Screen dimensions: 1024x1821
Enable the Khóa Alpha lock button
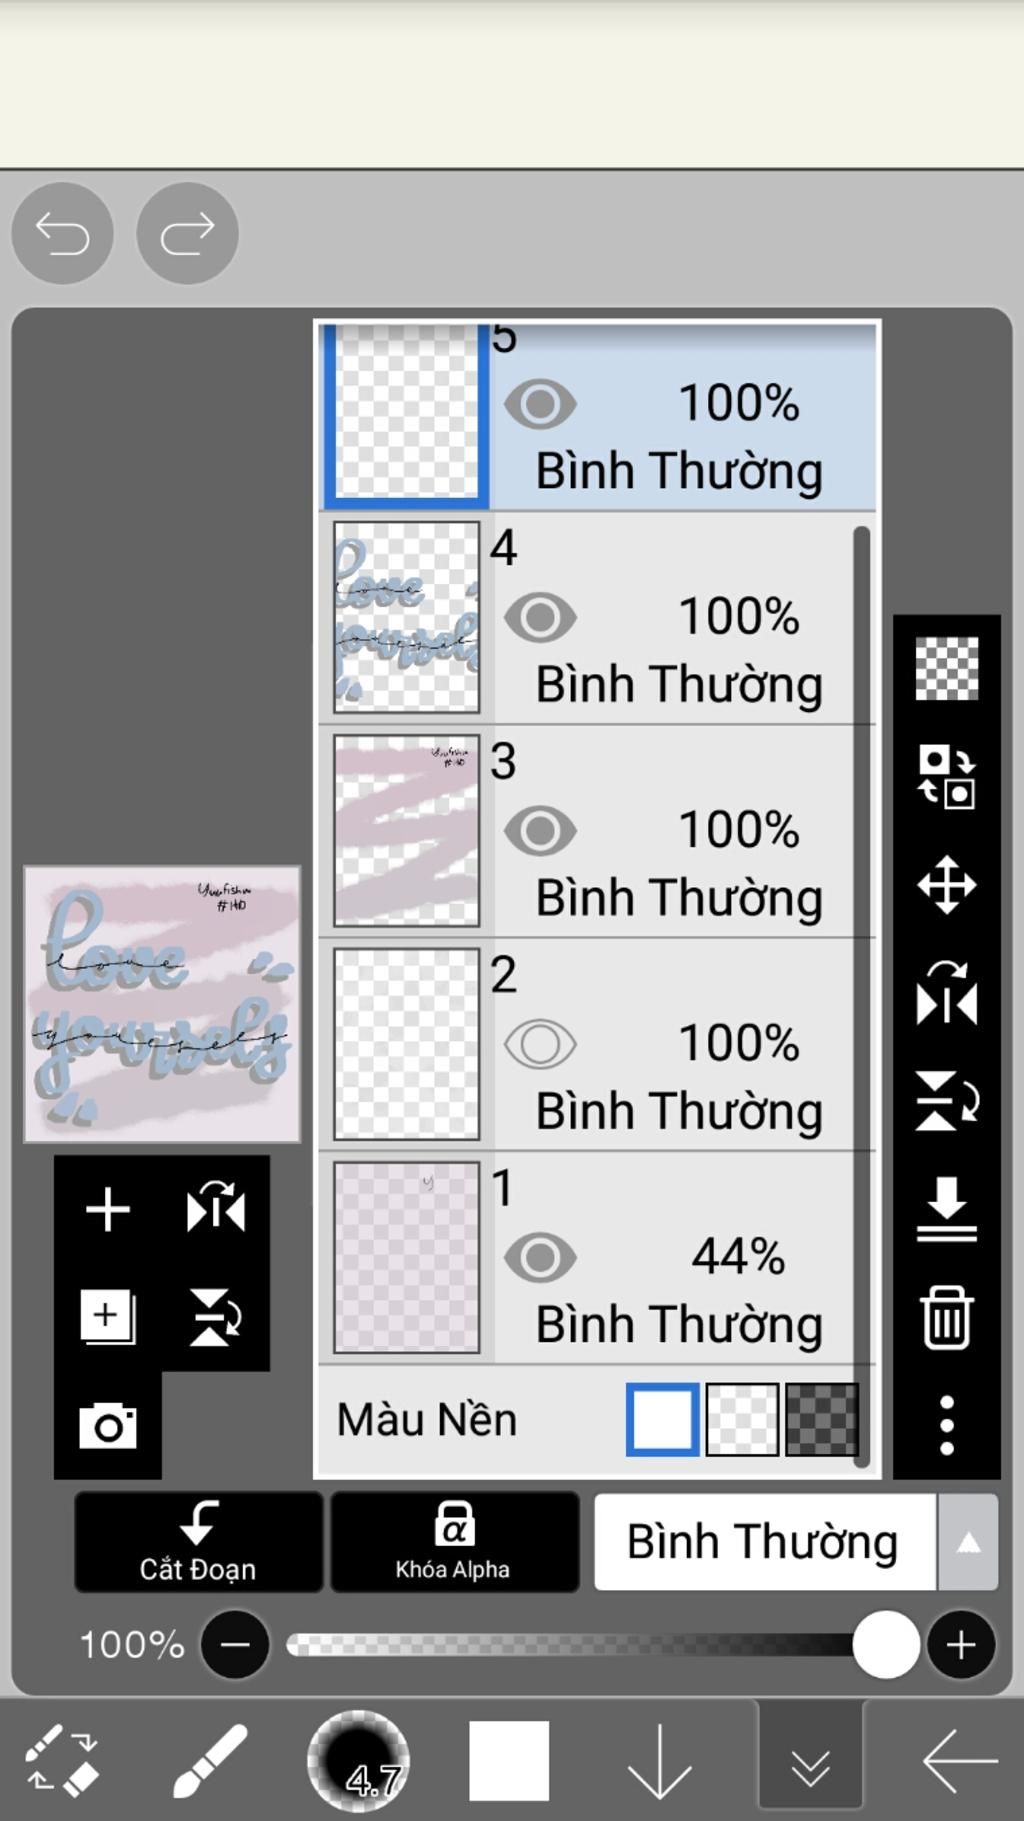(454, 1542)
